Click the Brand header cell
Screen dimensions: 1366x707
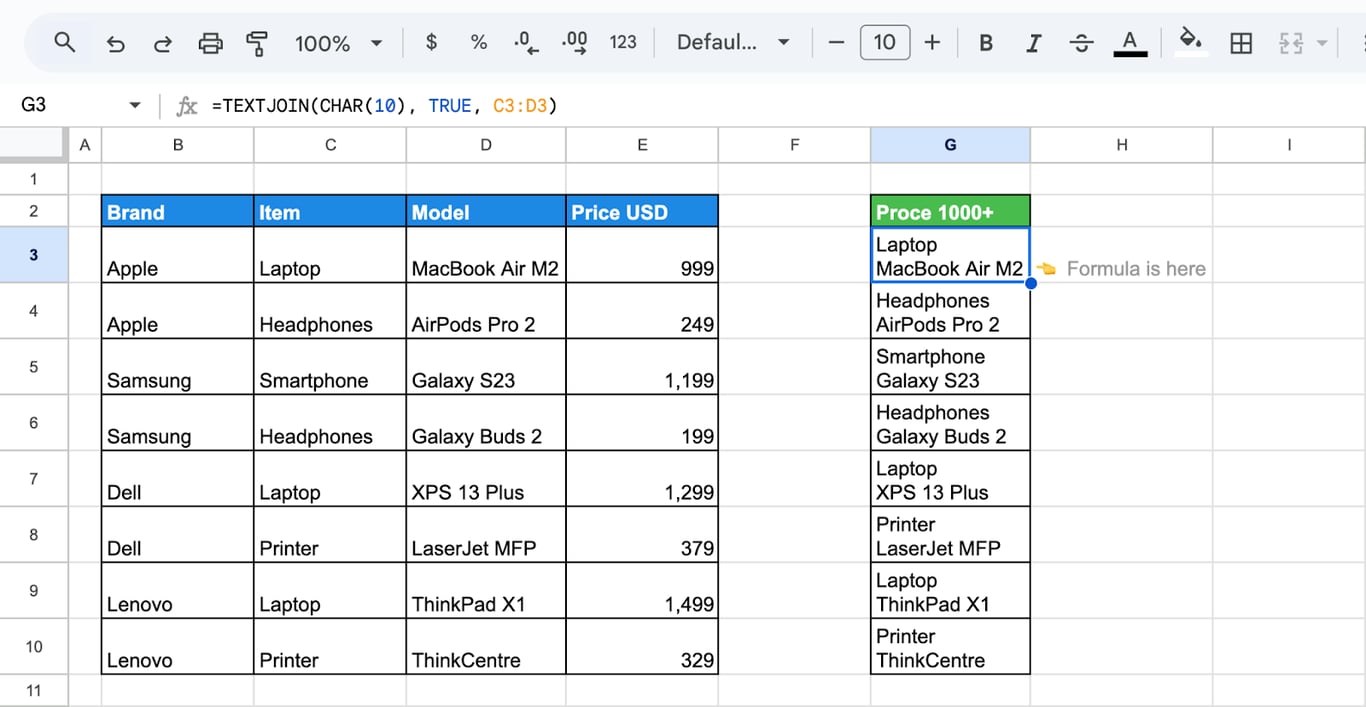(178, 211)
